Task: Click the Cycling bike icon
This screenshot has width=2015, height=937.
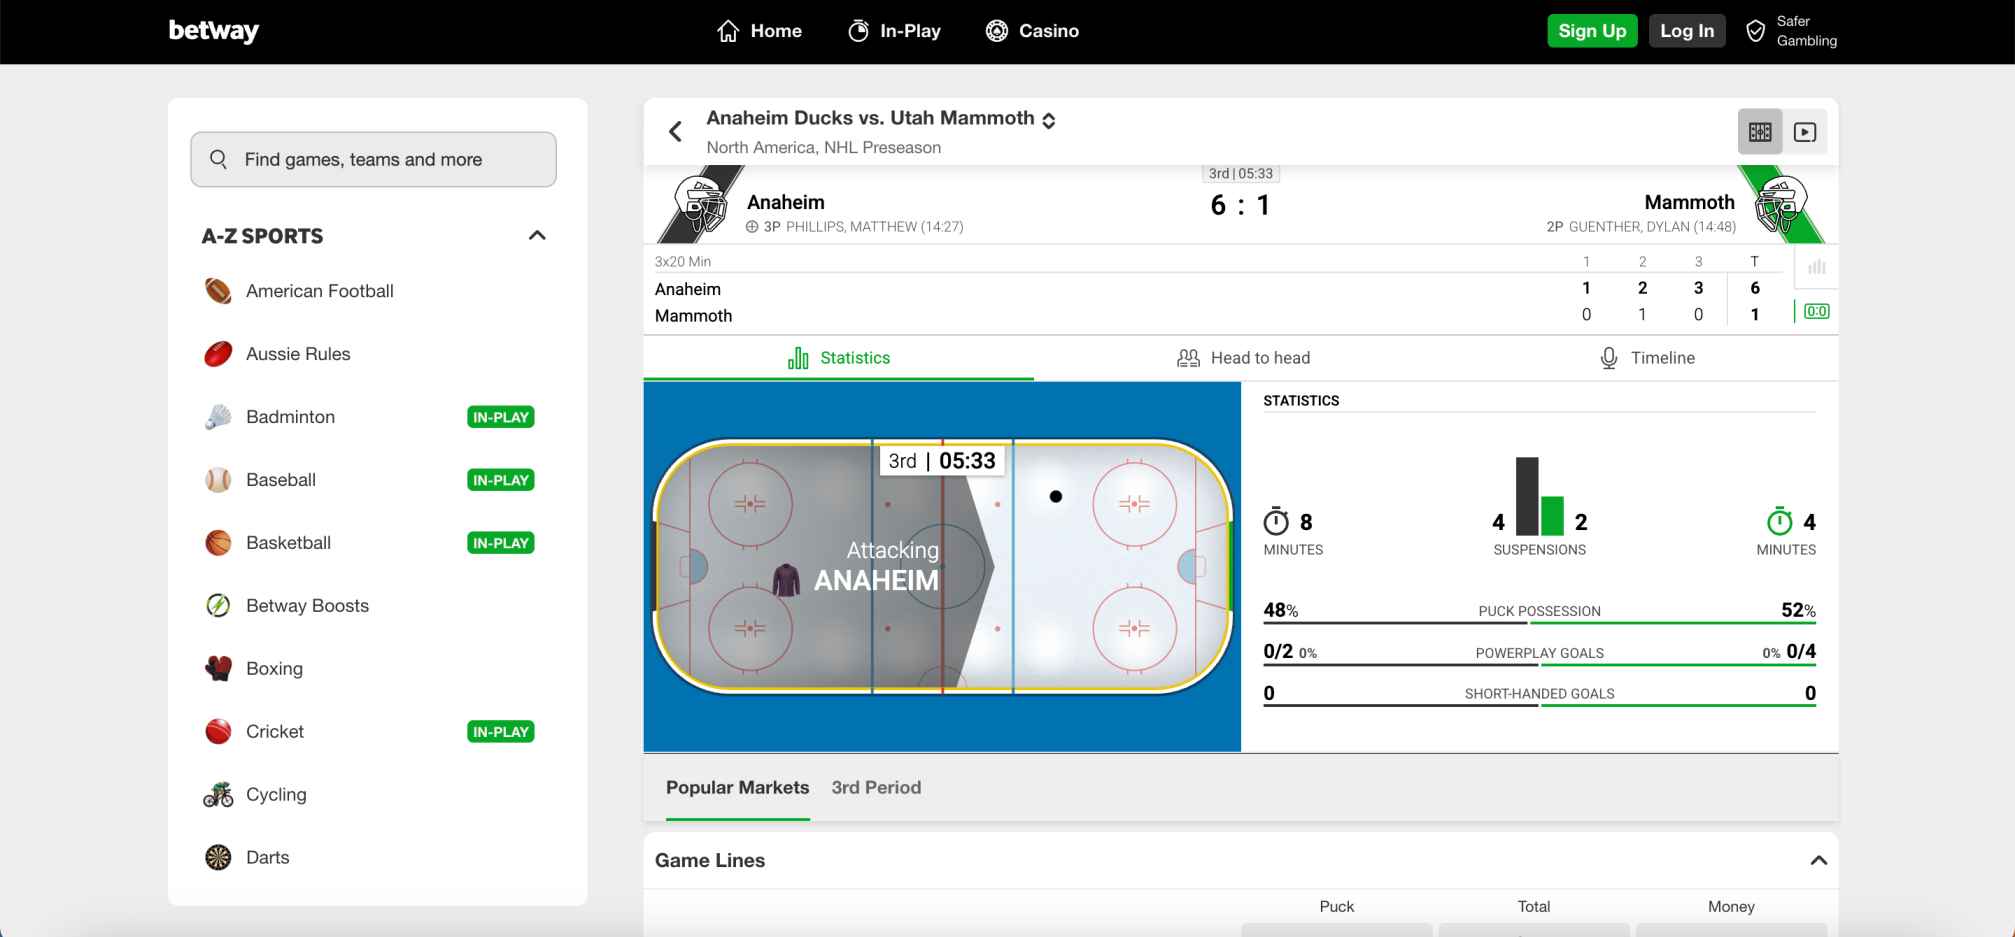Action: point(218,795)
